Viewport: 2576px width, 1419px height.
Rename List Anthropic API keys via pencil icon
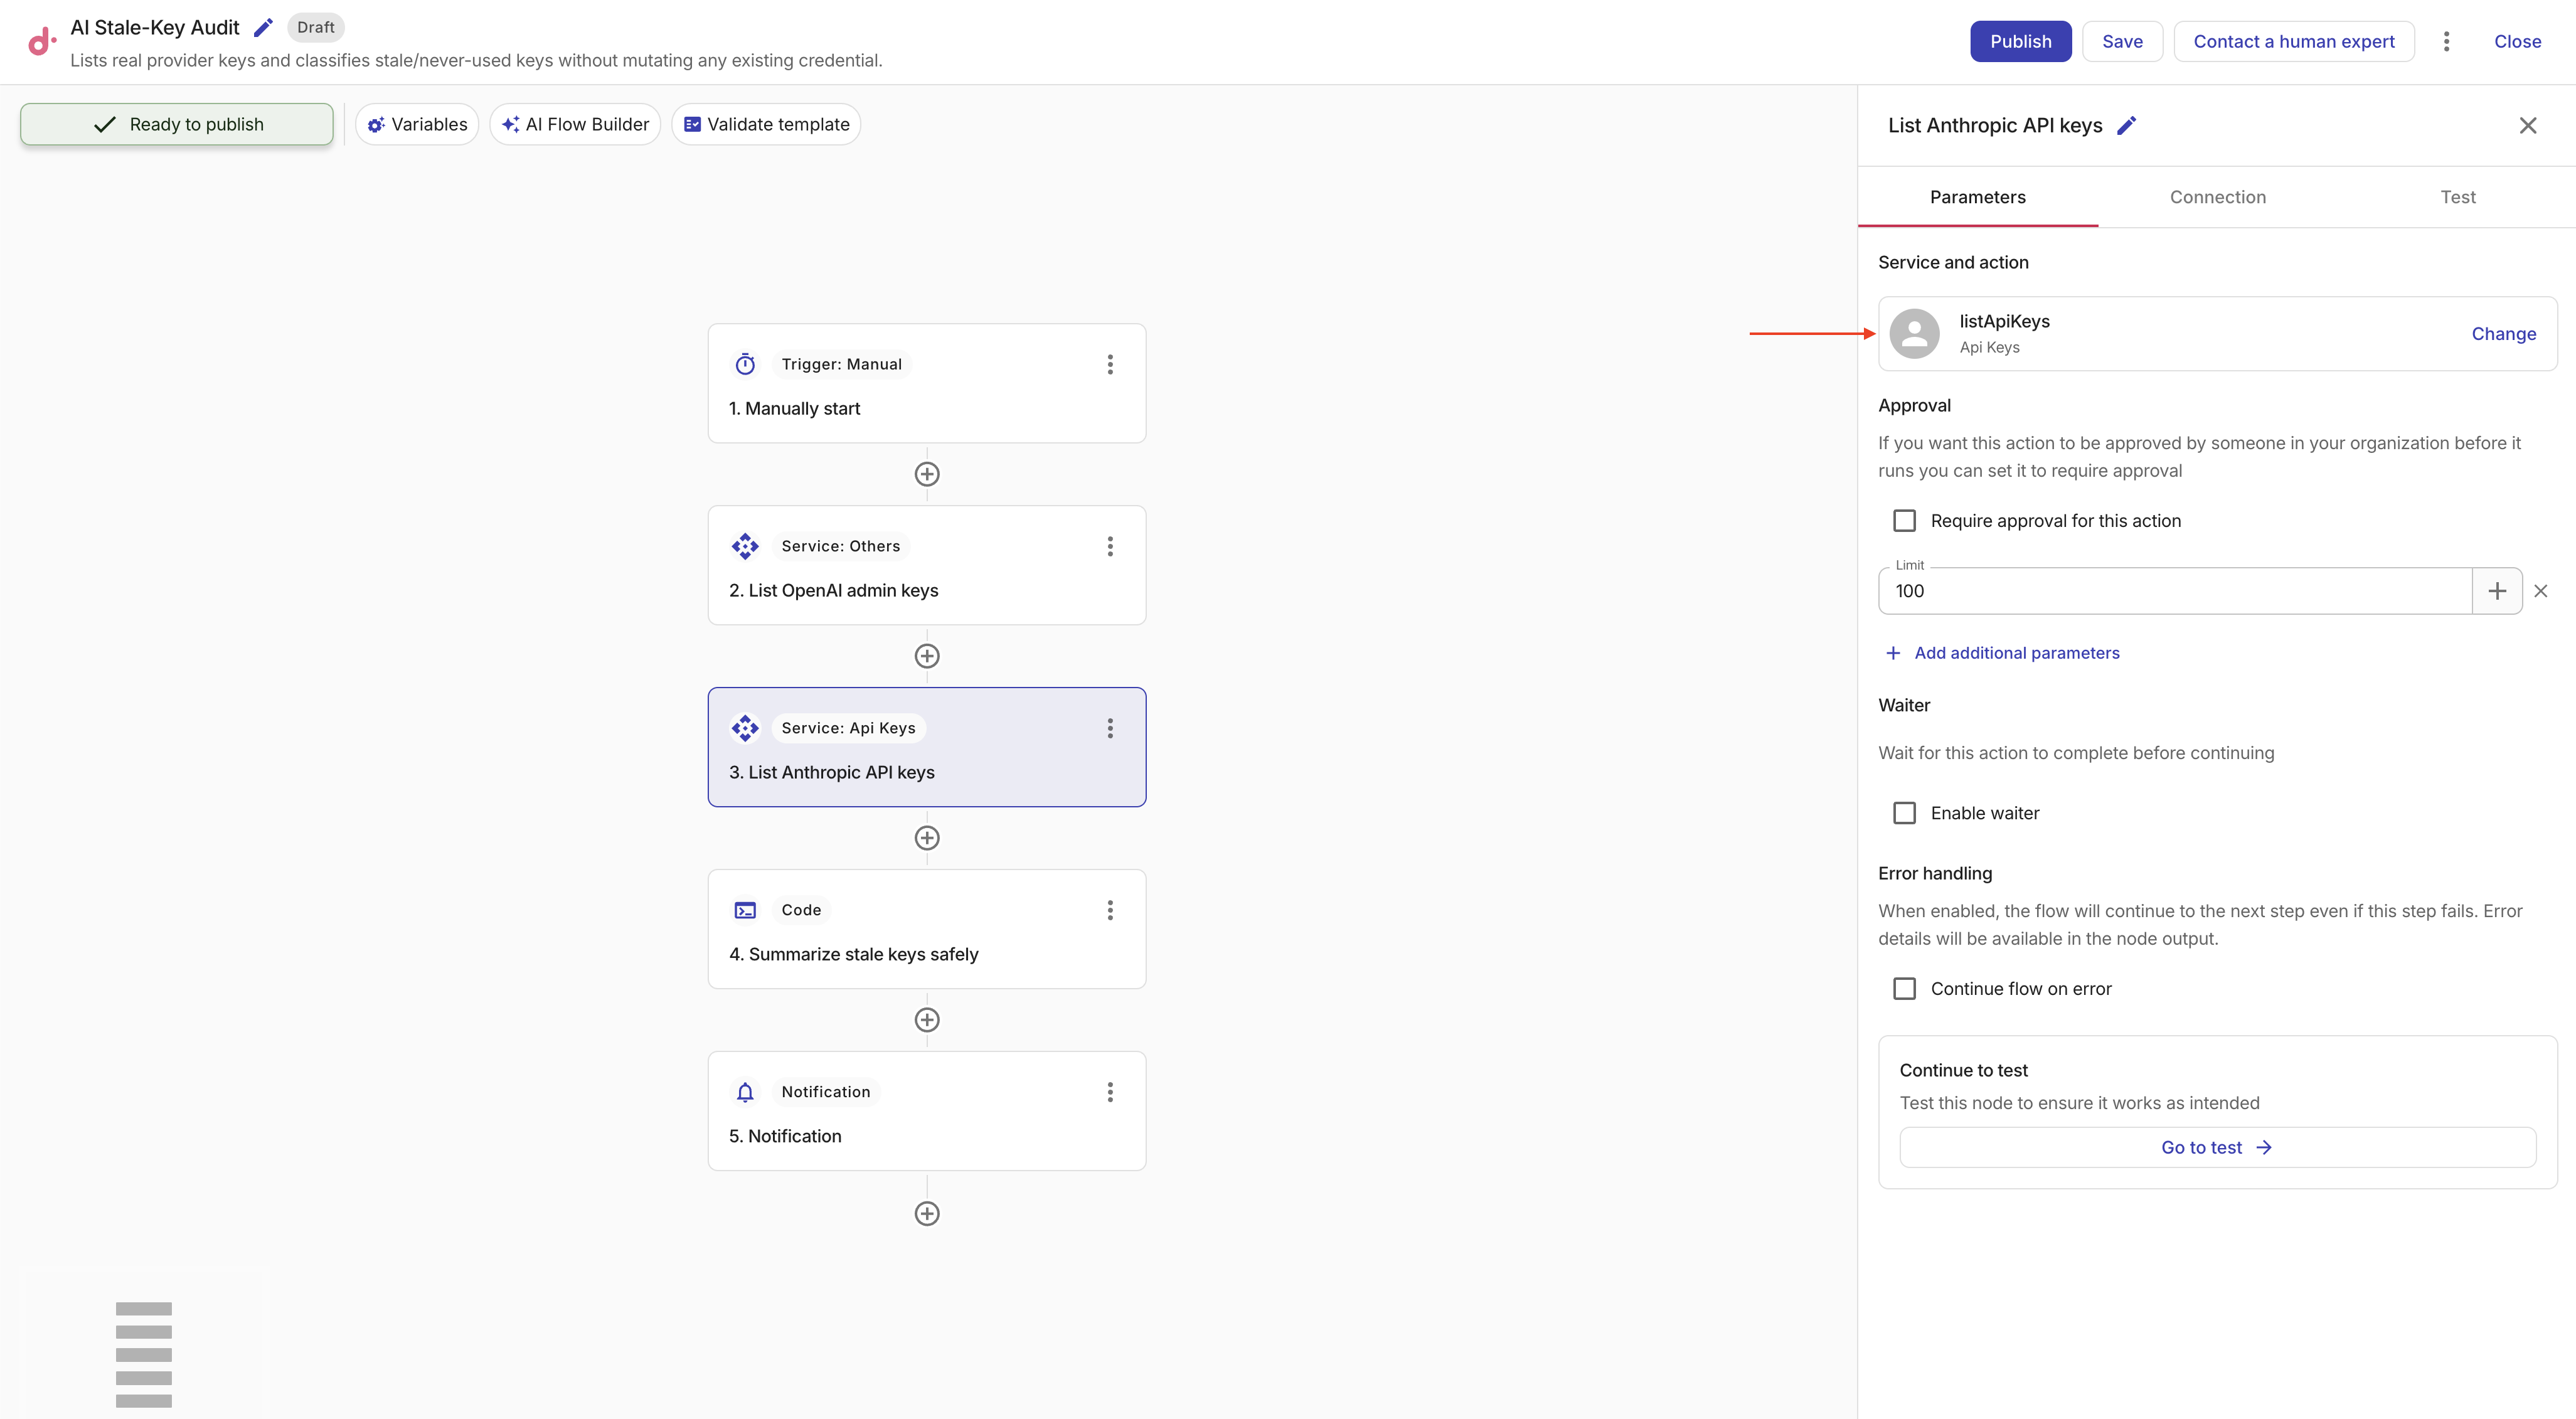tap(2127, 125)
